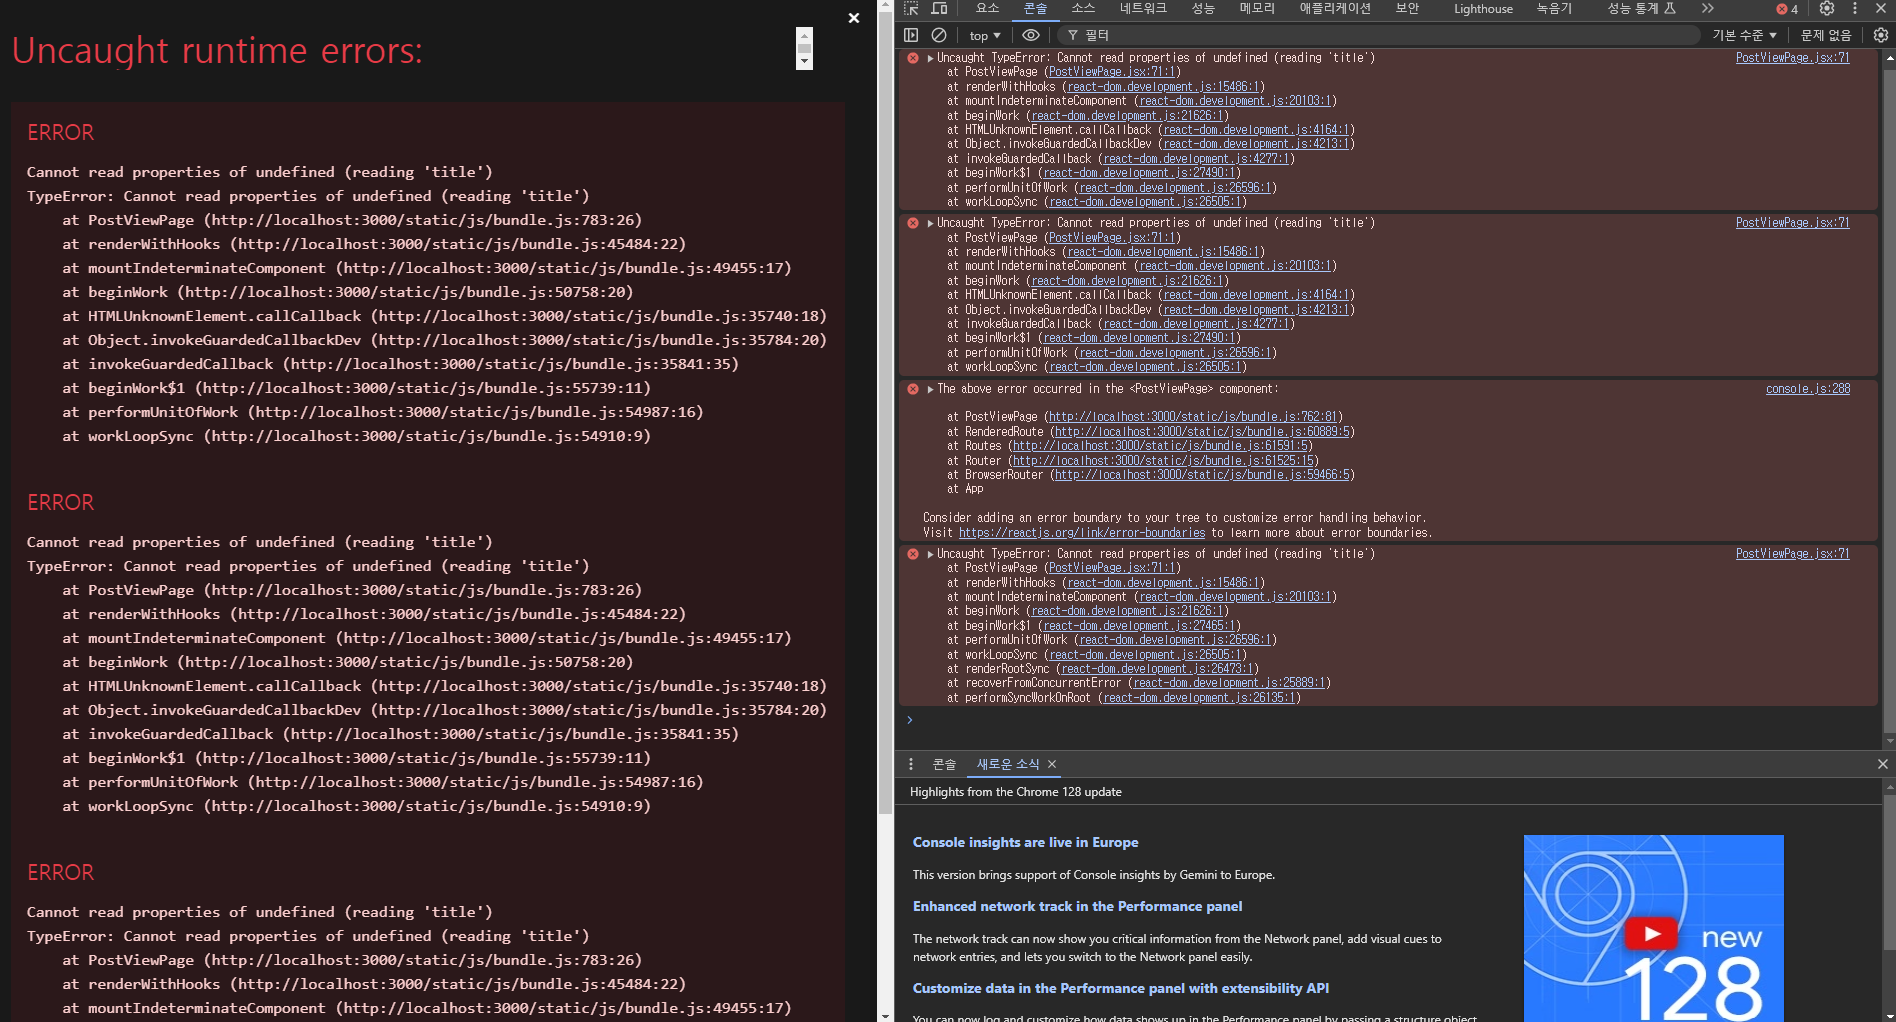Screen dimensions: 1896x1022
Task: Open the 'top' JavaScript context dropdown
Action: click(x=985, y=35)
